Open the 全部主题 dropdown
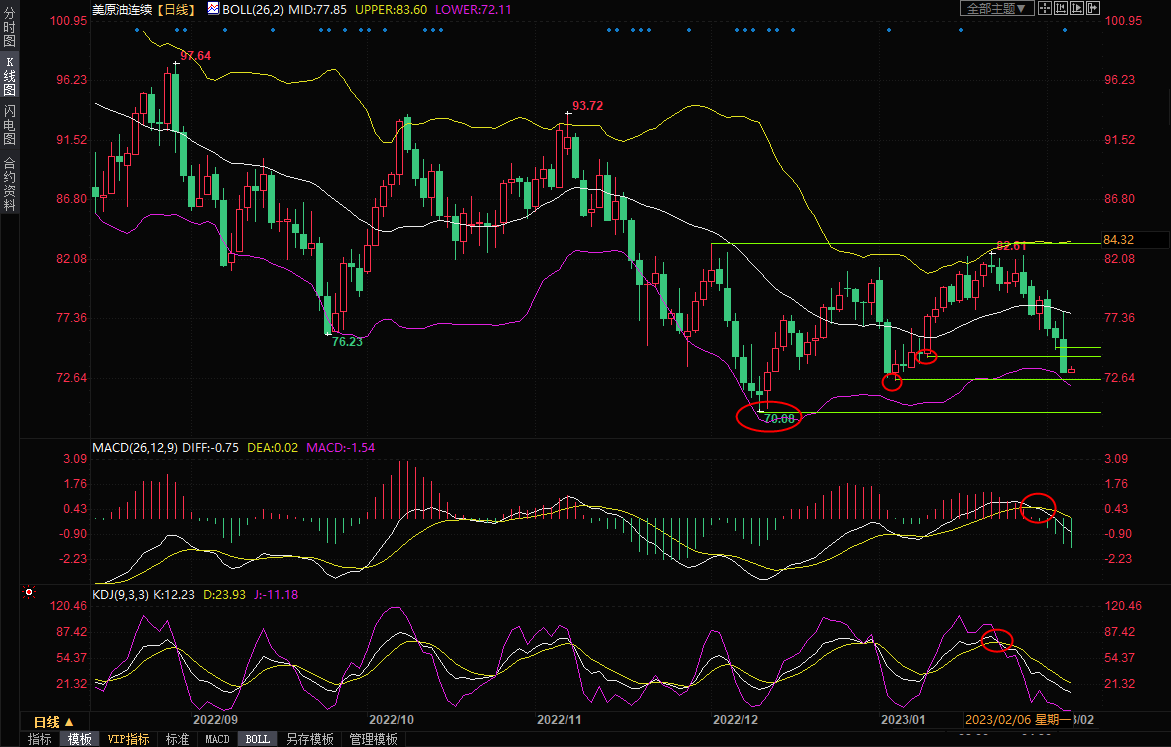Viewport: 1171px width, 747px height. click(996, 8)
